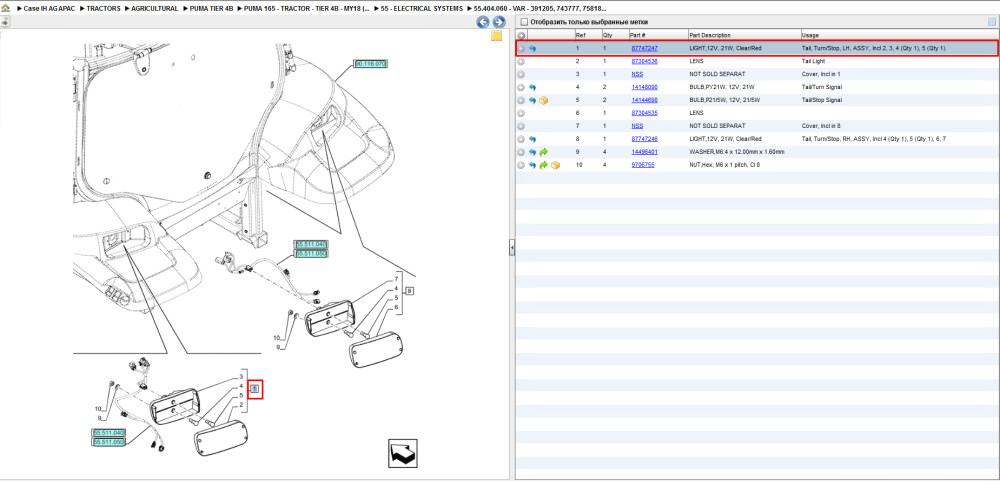The image size is (1000, 481).
Task: Click the blue arrow icon in row 87747246
Action: (533, 139)
